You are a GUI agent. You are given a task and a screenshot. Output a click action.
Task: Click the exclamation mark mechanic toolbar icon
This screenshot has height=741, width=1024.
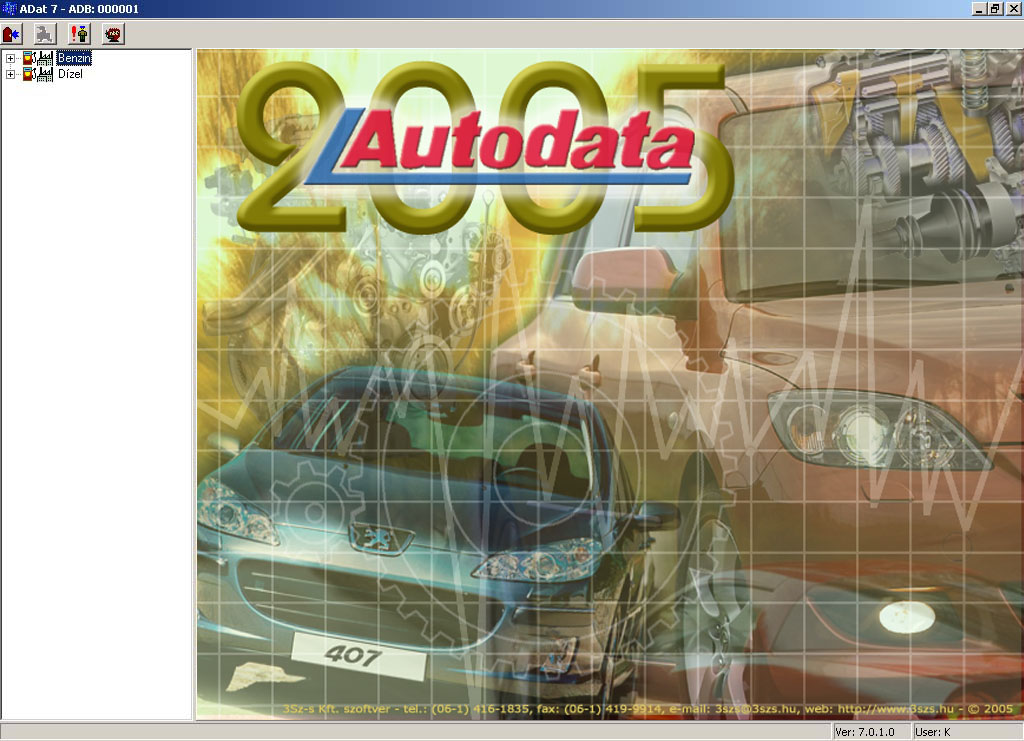[x=80, y=34]
